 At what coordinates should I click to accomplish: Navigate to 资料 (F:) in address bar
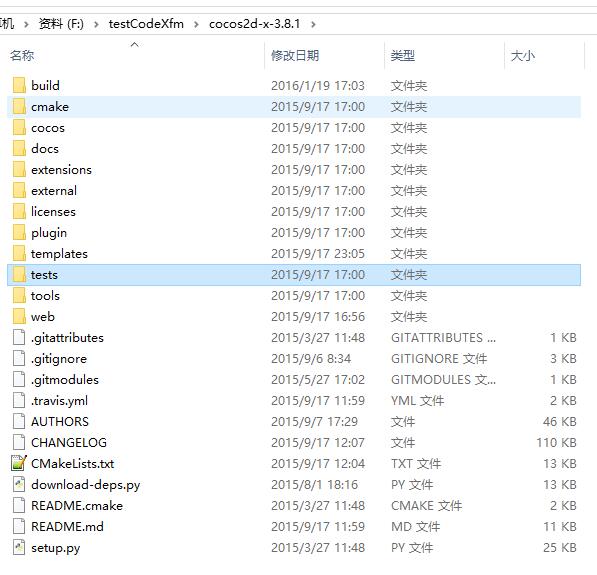(x=61, y=24)
